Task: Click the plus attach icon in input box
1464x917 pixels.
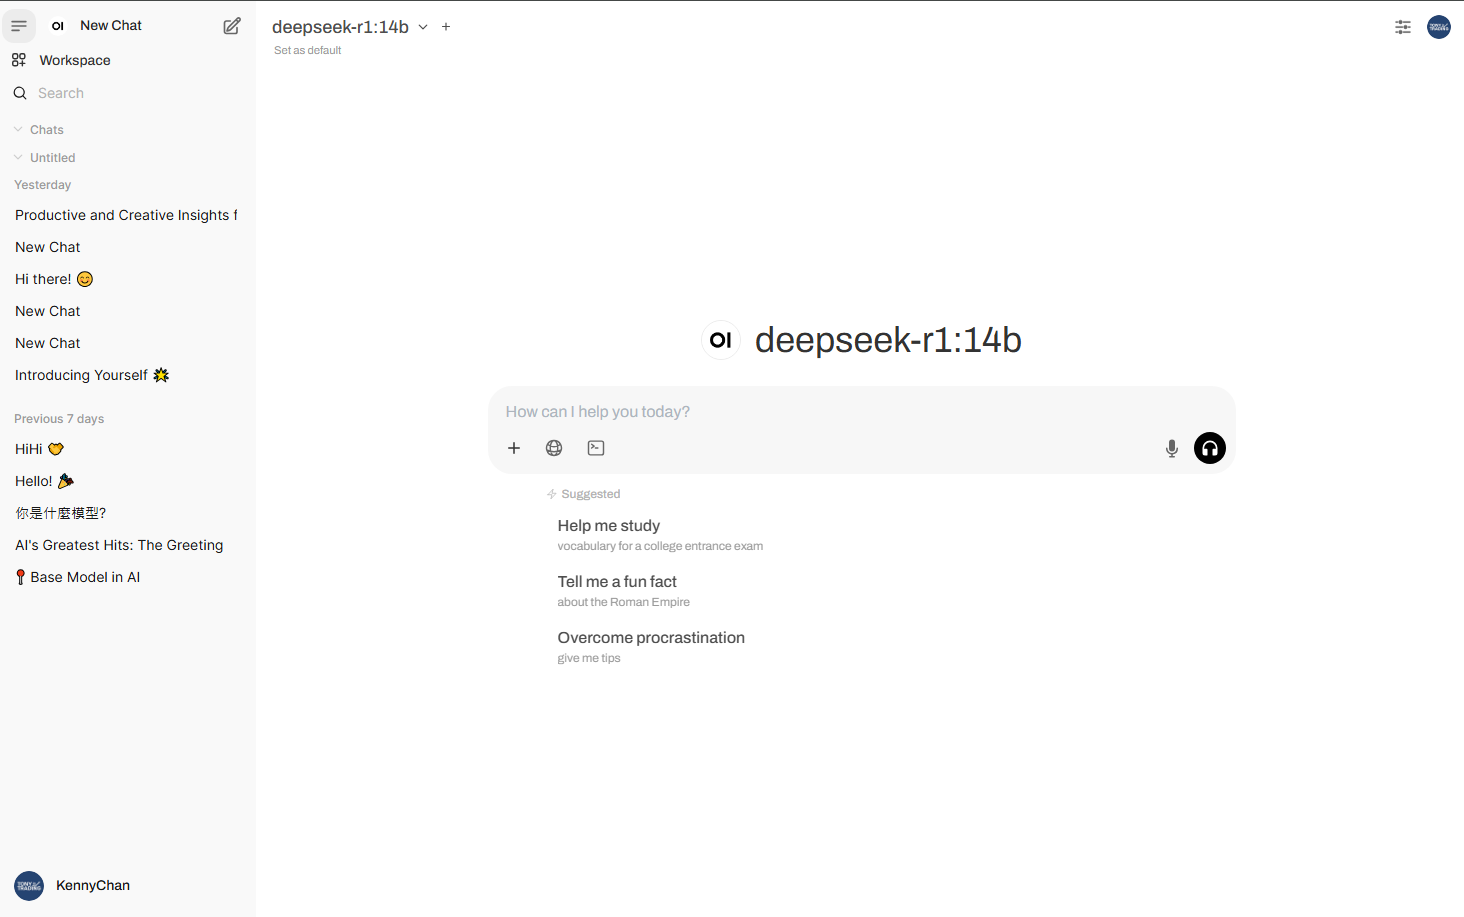Action: (514, 448)
